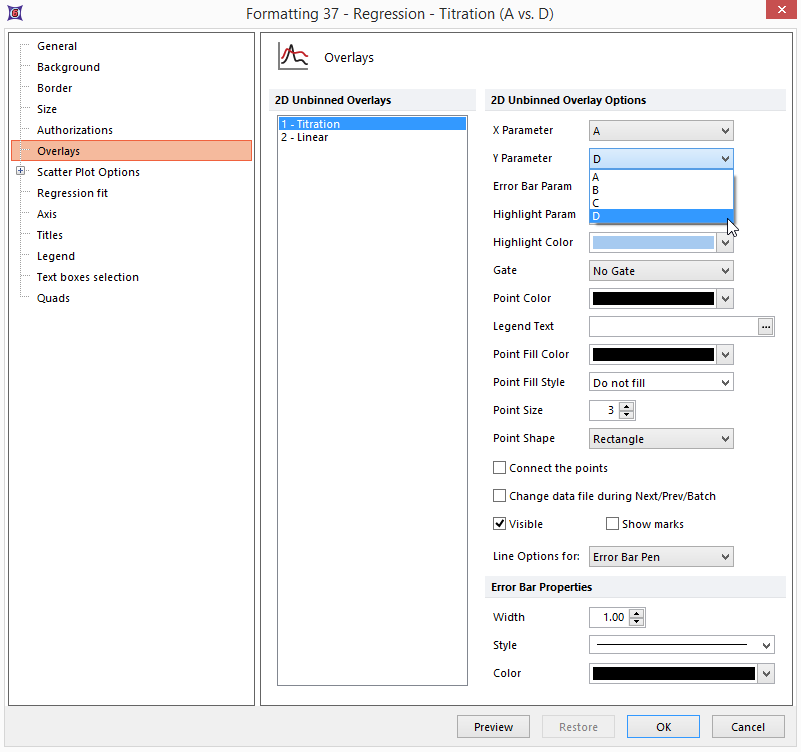Select option B in Y Parameter list
801x752 pixels.
coord(596,190)
